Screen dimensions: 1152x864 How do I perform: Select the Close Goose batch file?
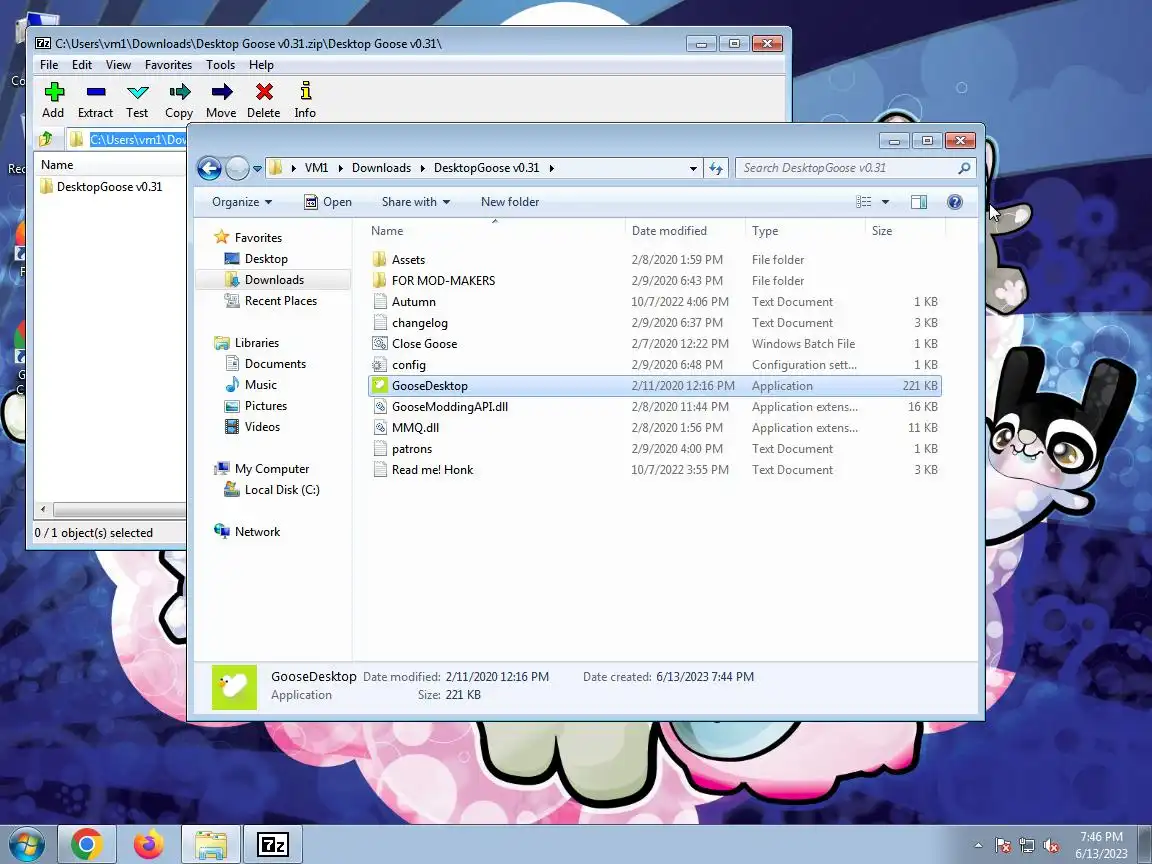(x=654, y=344)
